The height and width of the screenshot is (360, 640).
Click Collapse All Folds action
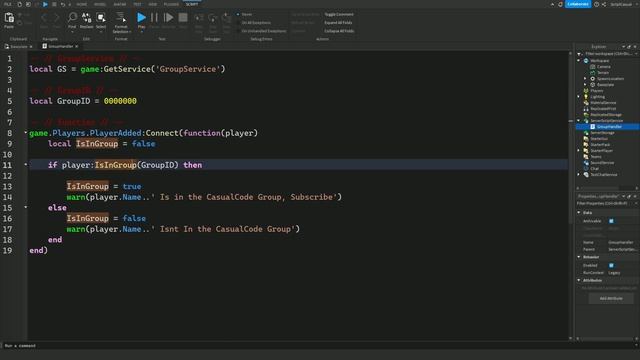click(339, 31)
